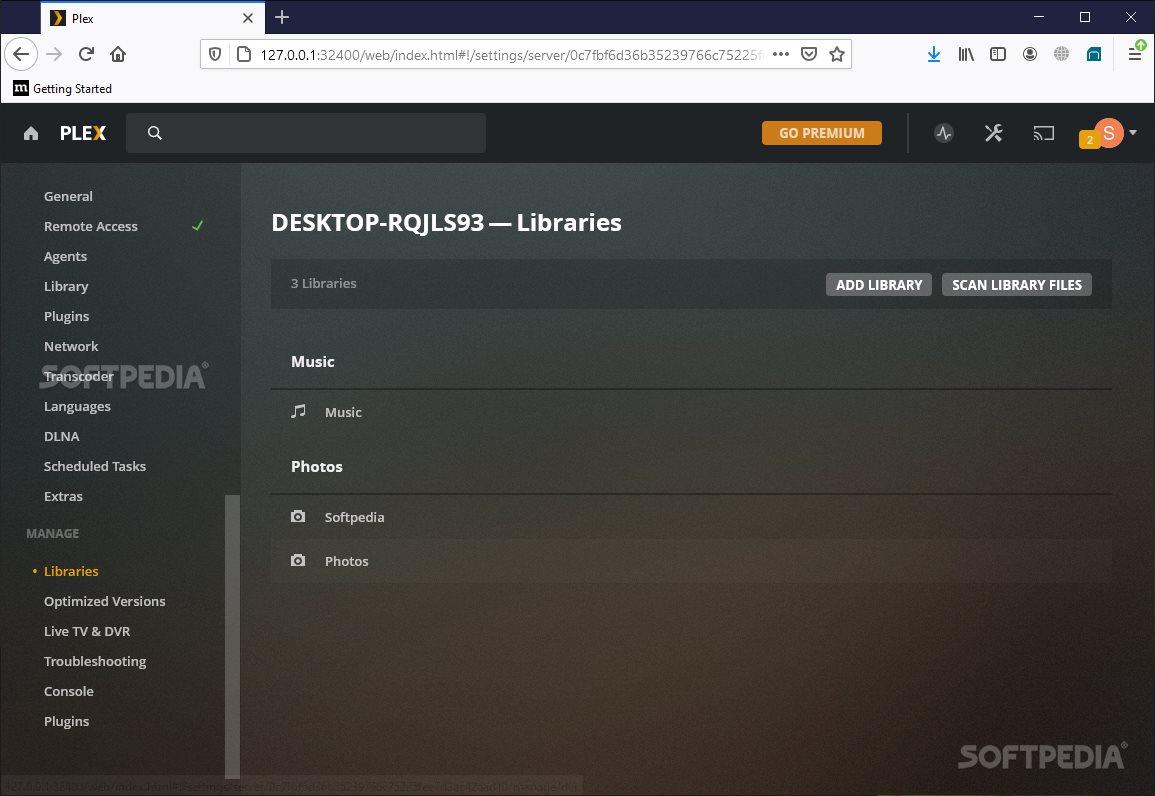Select Libraries under Manage

[71, 571]
